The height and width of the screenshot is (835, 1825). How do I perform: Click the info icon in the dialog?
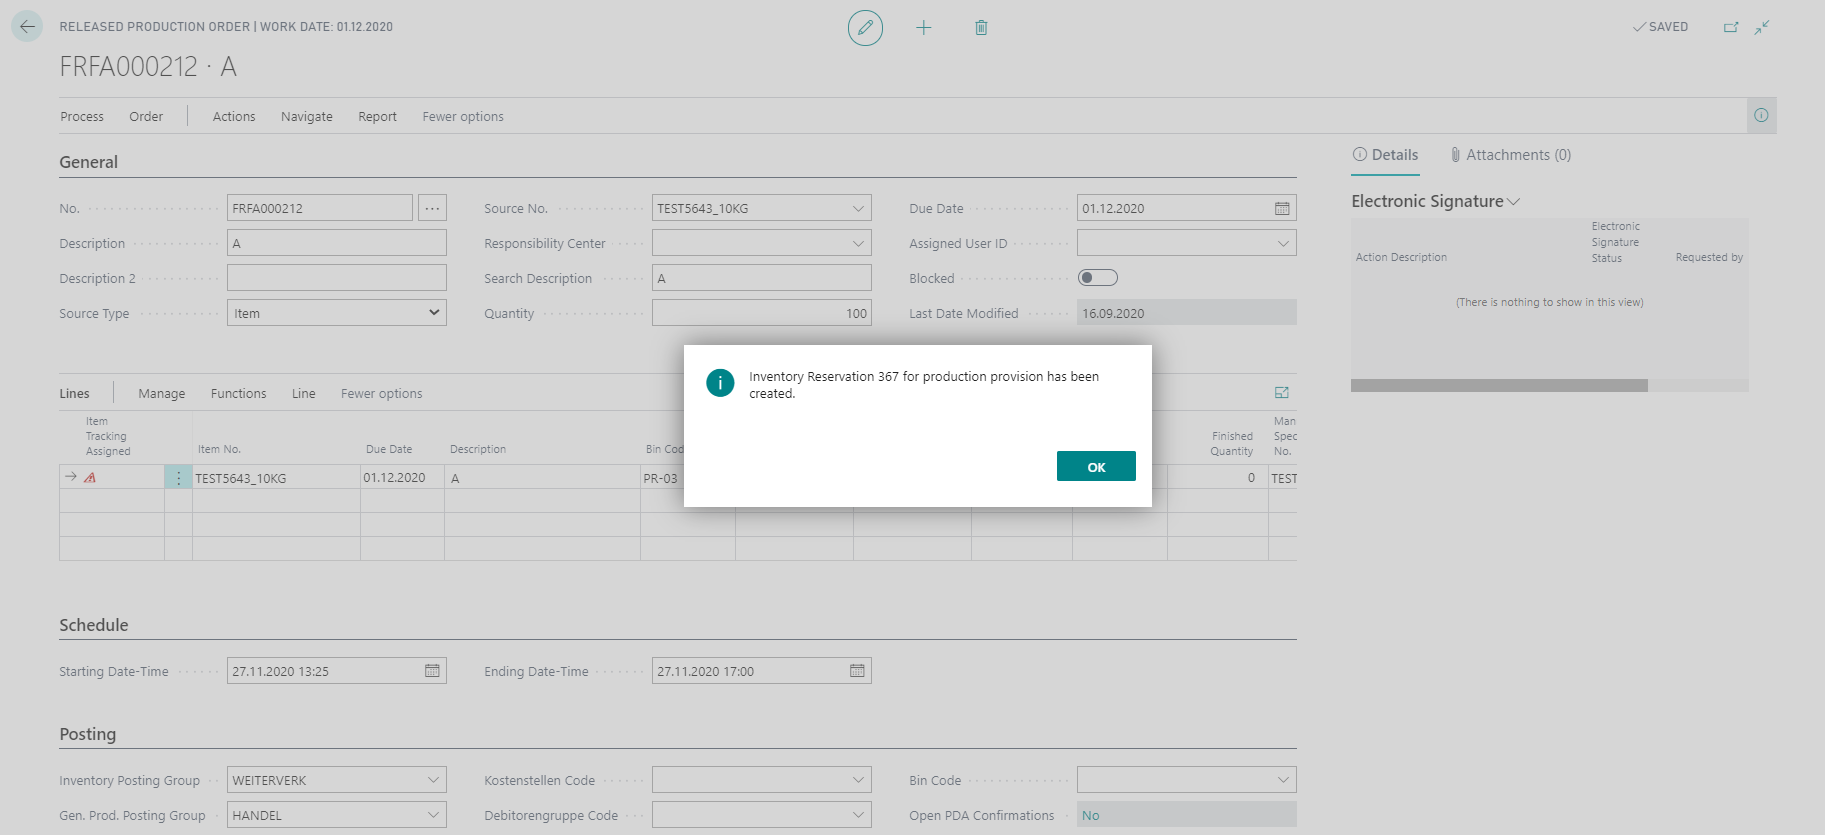click(x=720, y=383)
